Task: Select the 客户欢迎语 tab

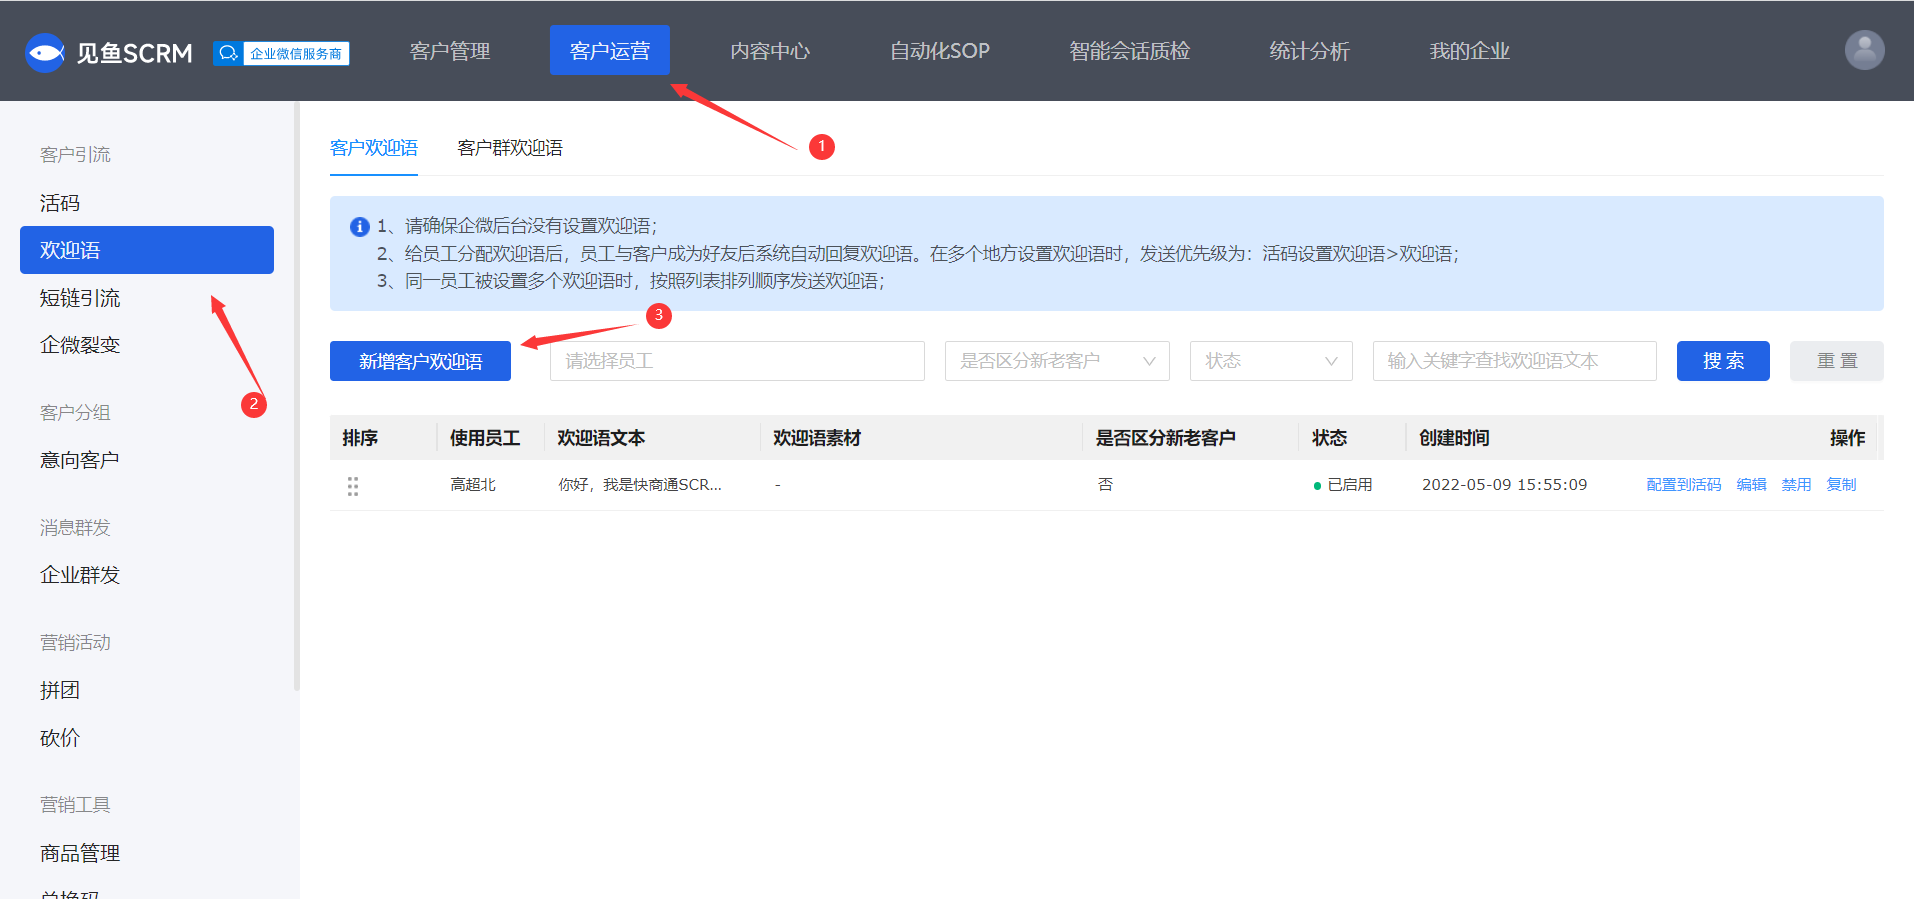Action: (x=374, y=148)
